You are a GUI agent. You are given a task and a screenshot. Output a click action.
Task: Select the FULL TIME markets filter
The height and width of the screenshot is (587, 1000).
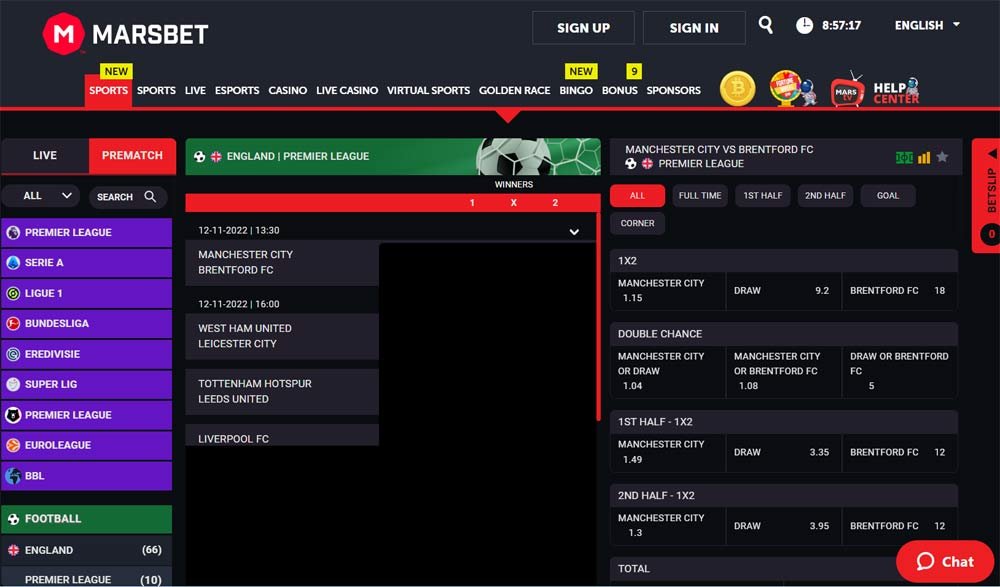700,196
